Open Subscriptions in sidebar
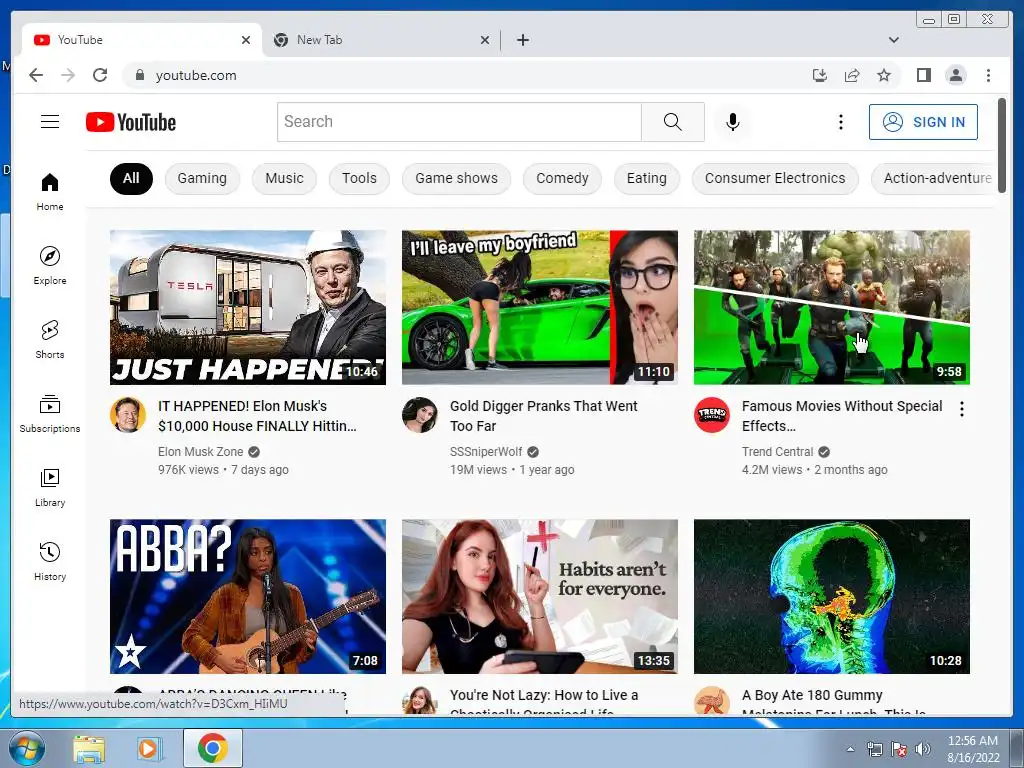The width and height of the screenshot is (1024, 768). (x=50, y=413)
